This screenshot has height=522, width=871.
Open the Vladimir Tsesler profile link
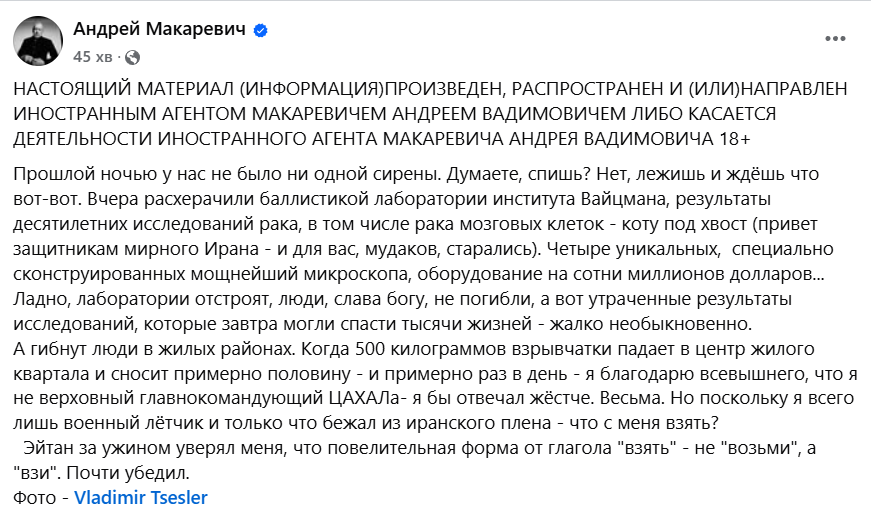click(x=140, y=496)
